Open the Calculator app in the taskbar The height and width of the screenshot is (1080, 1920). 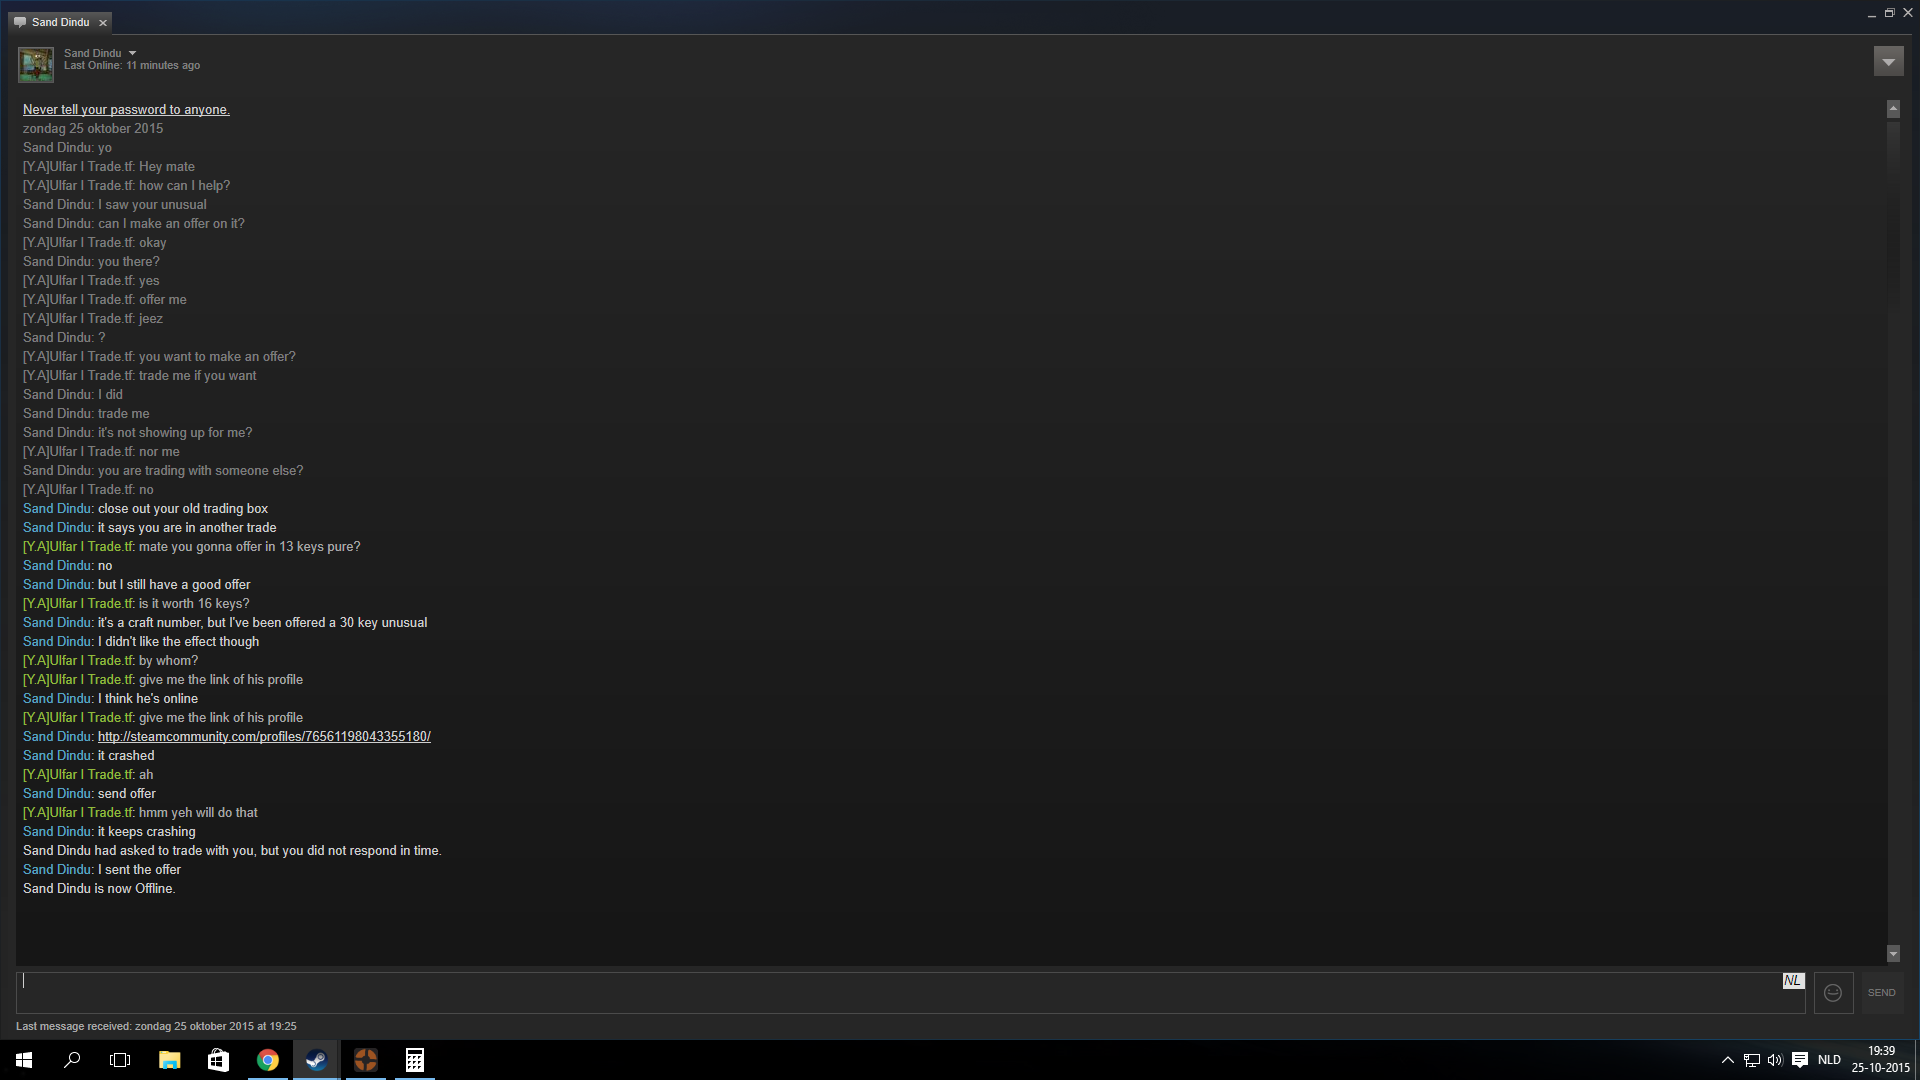[415, 1060]
